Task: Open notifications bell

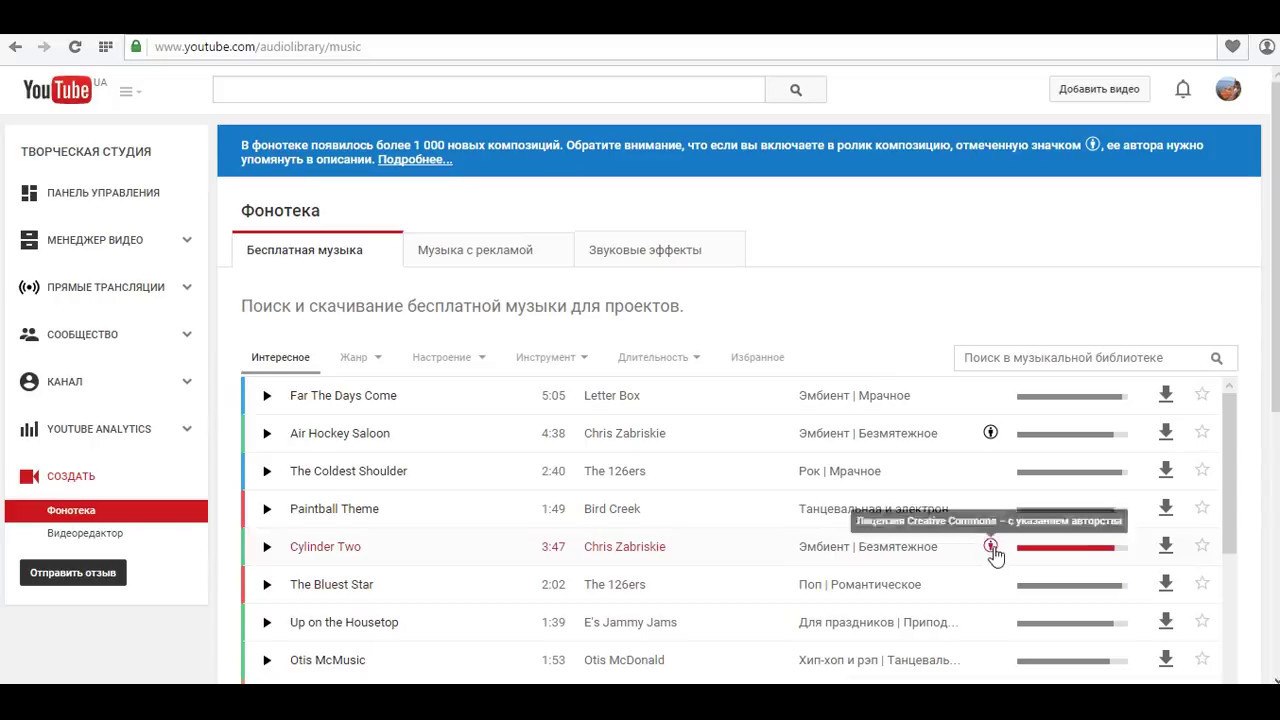Action: point(1183,89)
